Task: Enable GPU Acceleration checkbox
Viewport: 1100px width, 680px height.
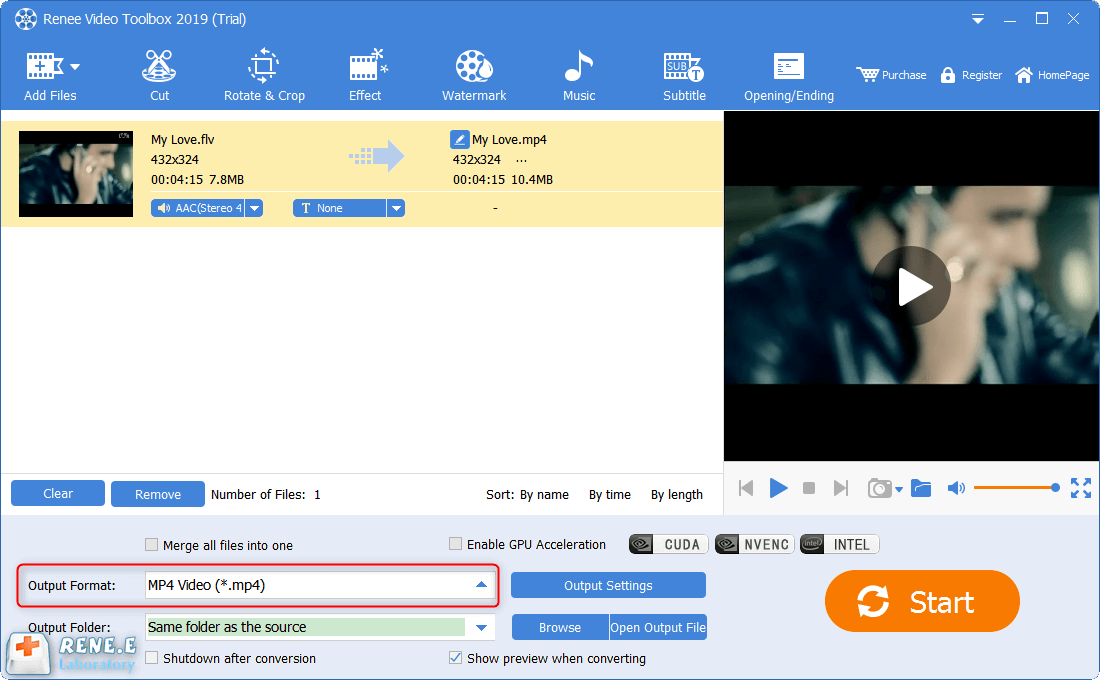Action: tap(455, 544)
